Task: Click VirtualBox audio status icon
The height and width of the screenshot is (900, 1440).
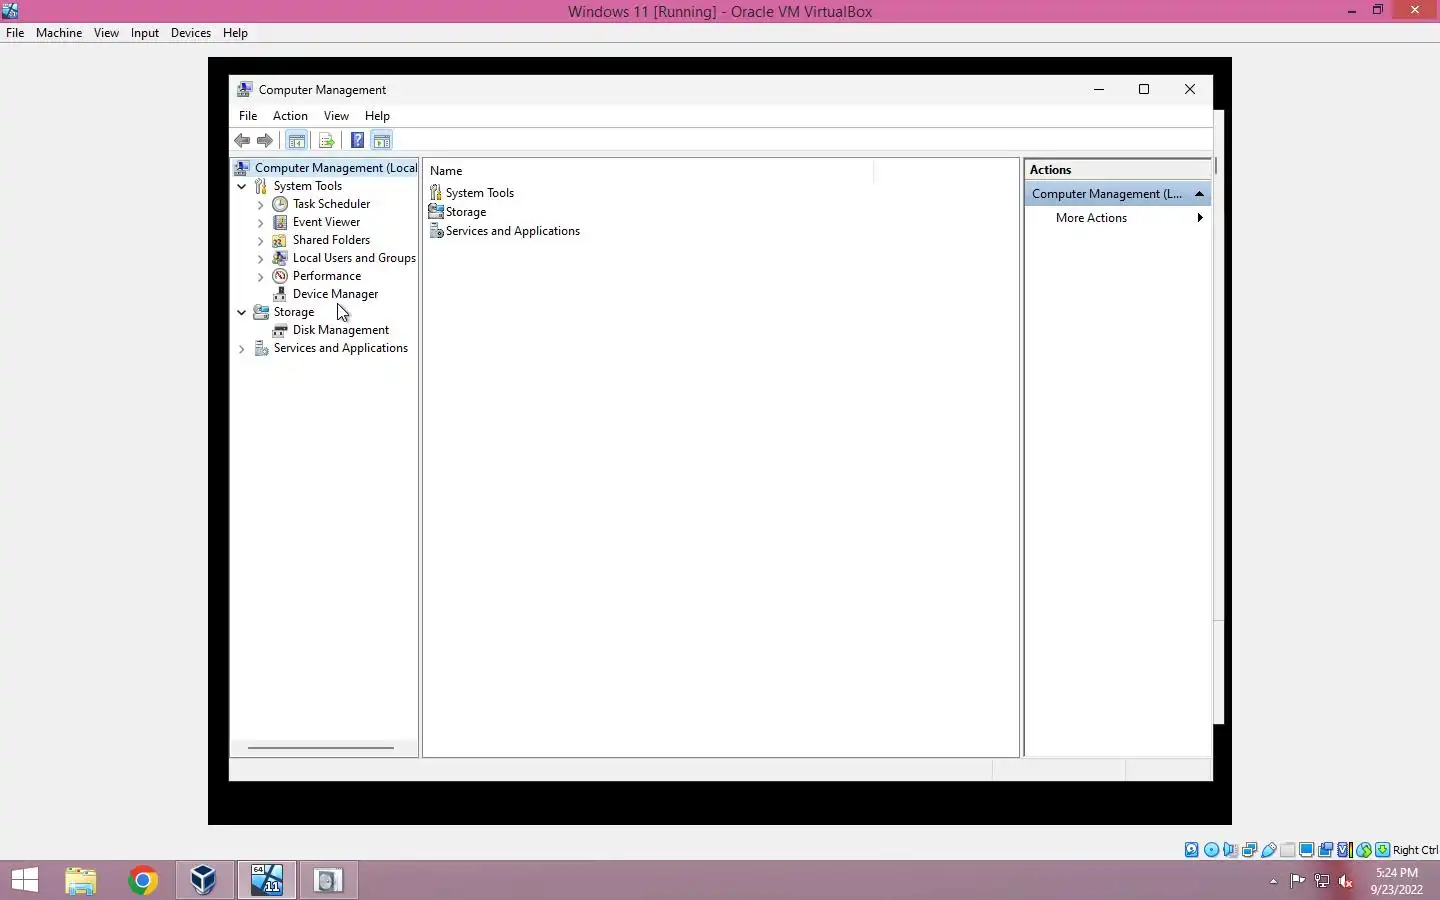Action: [x=1230, y=850]
